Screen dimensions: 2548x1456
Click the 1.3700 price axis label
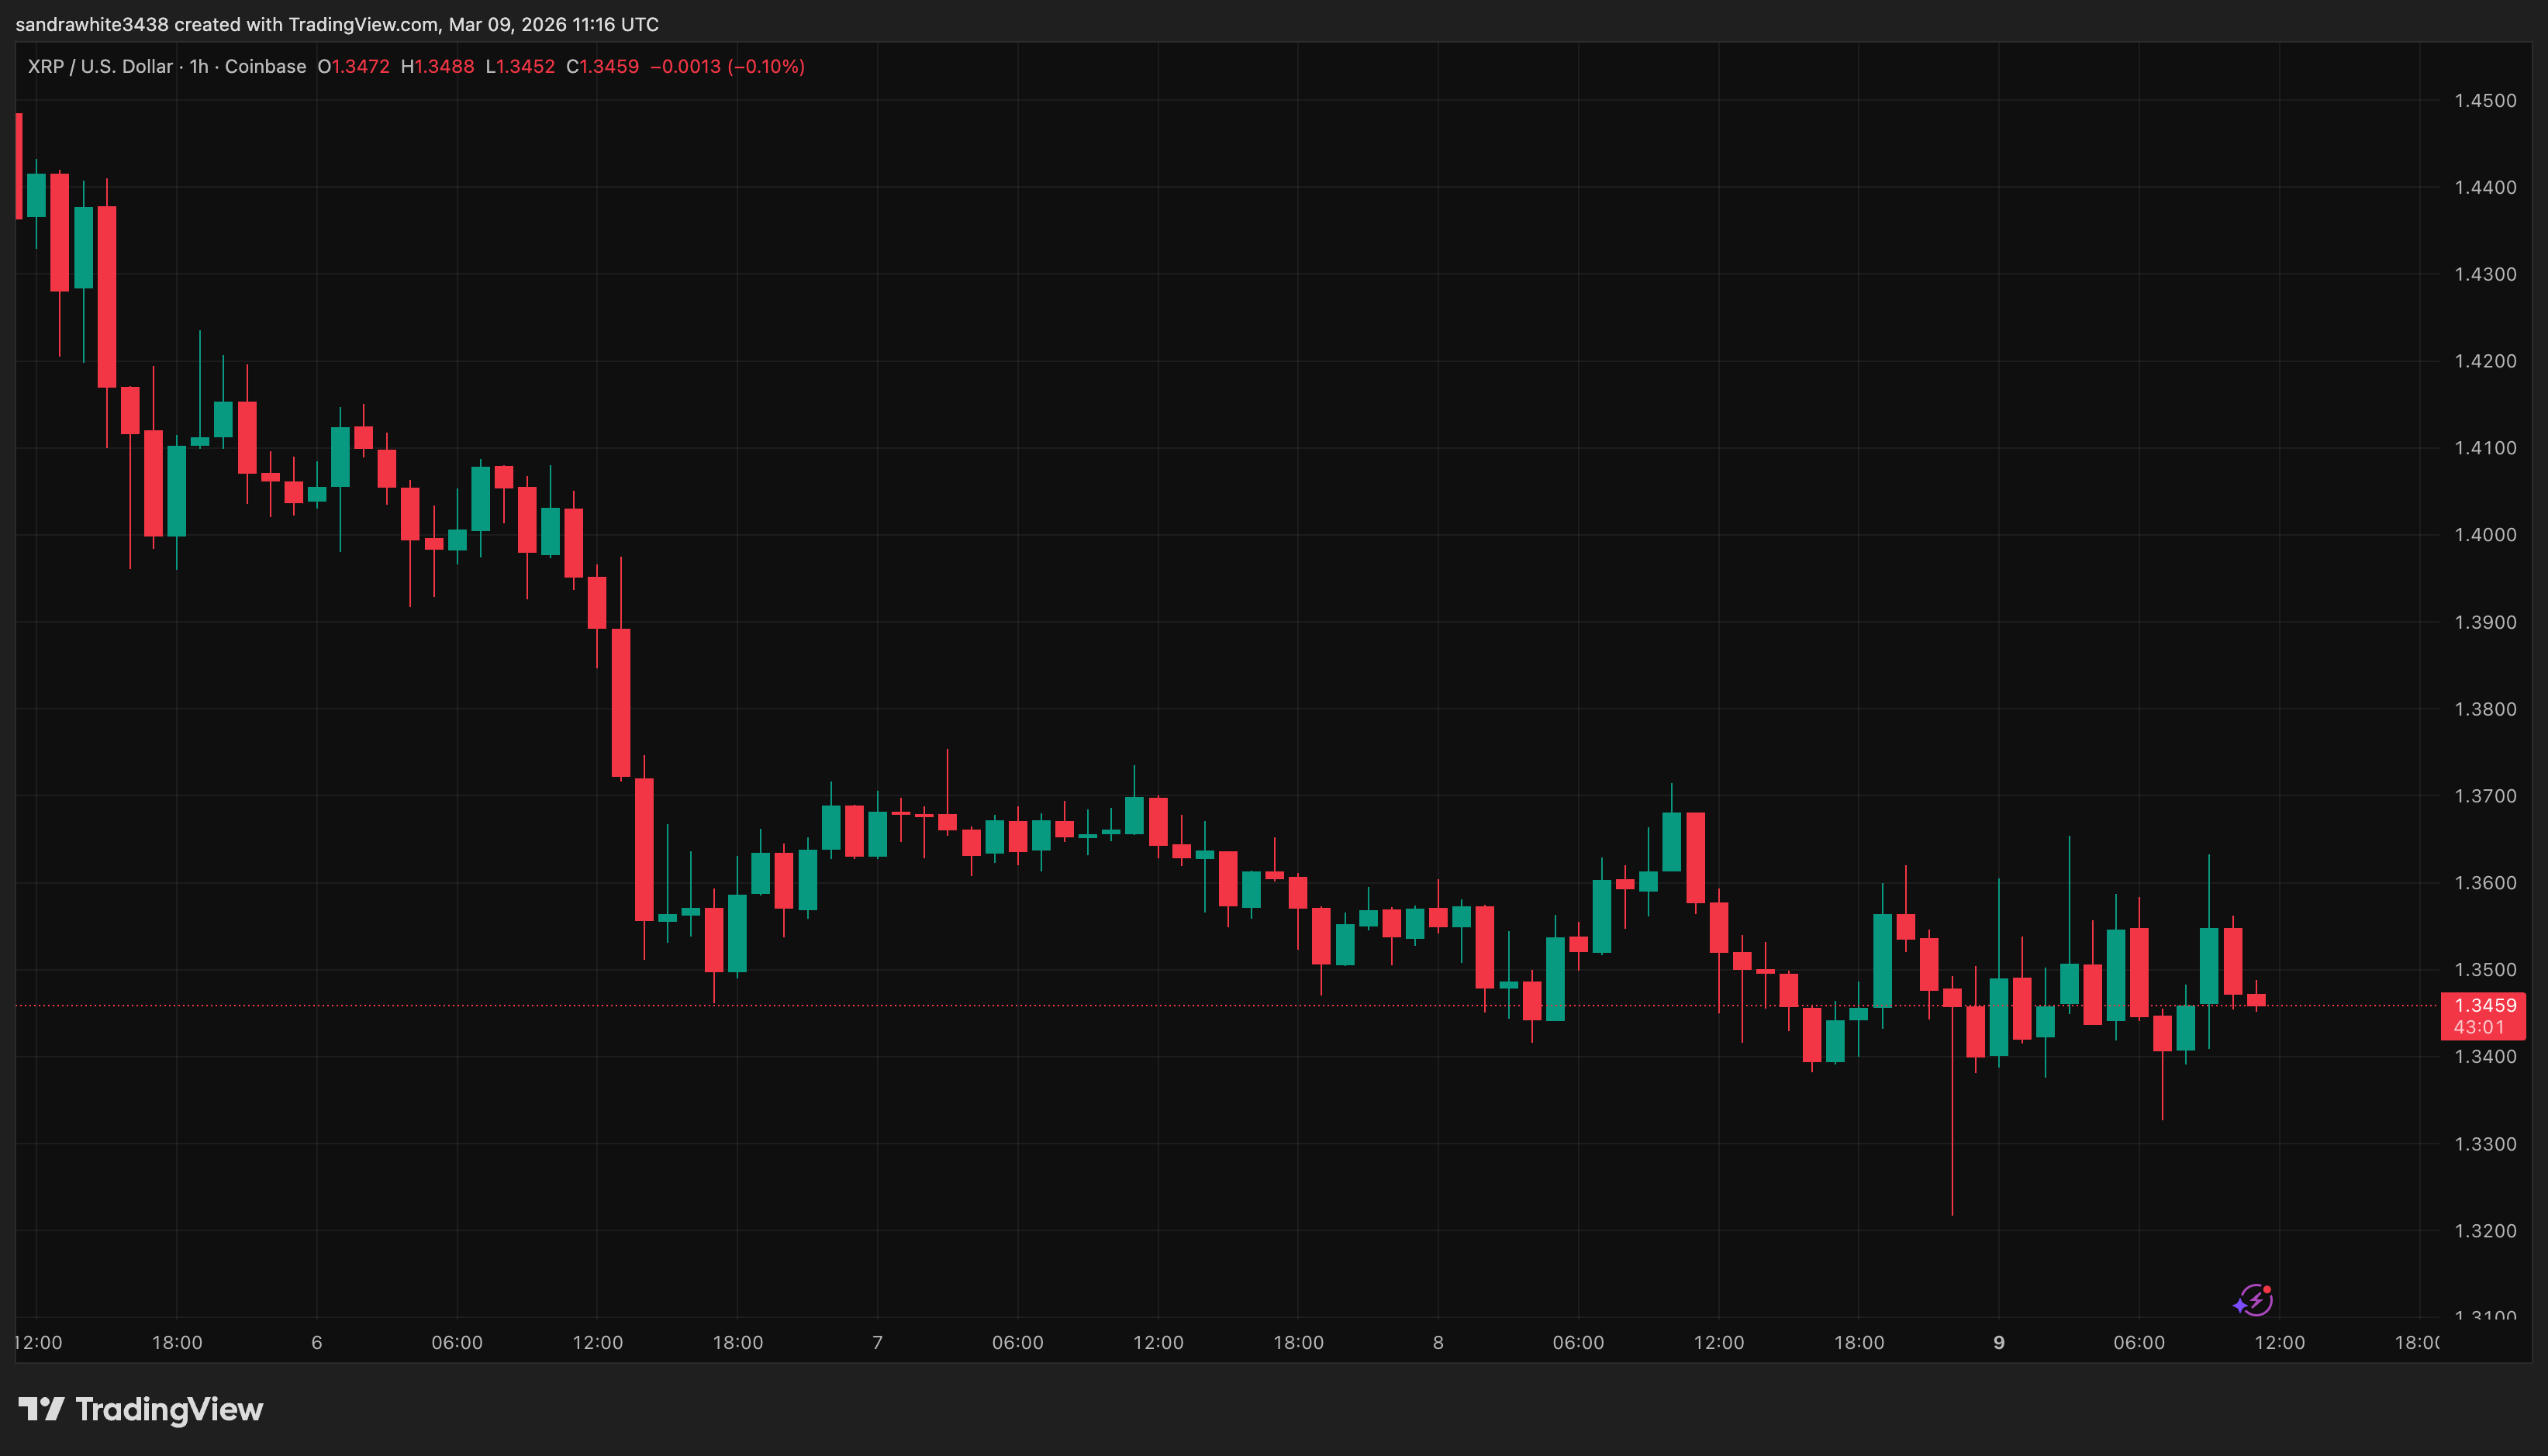(2485, 796)
